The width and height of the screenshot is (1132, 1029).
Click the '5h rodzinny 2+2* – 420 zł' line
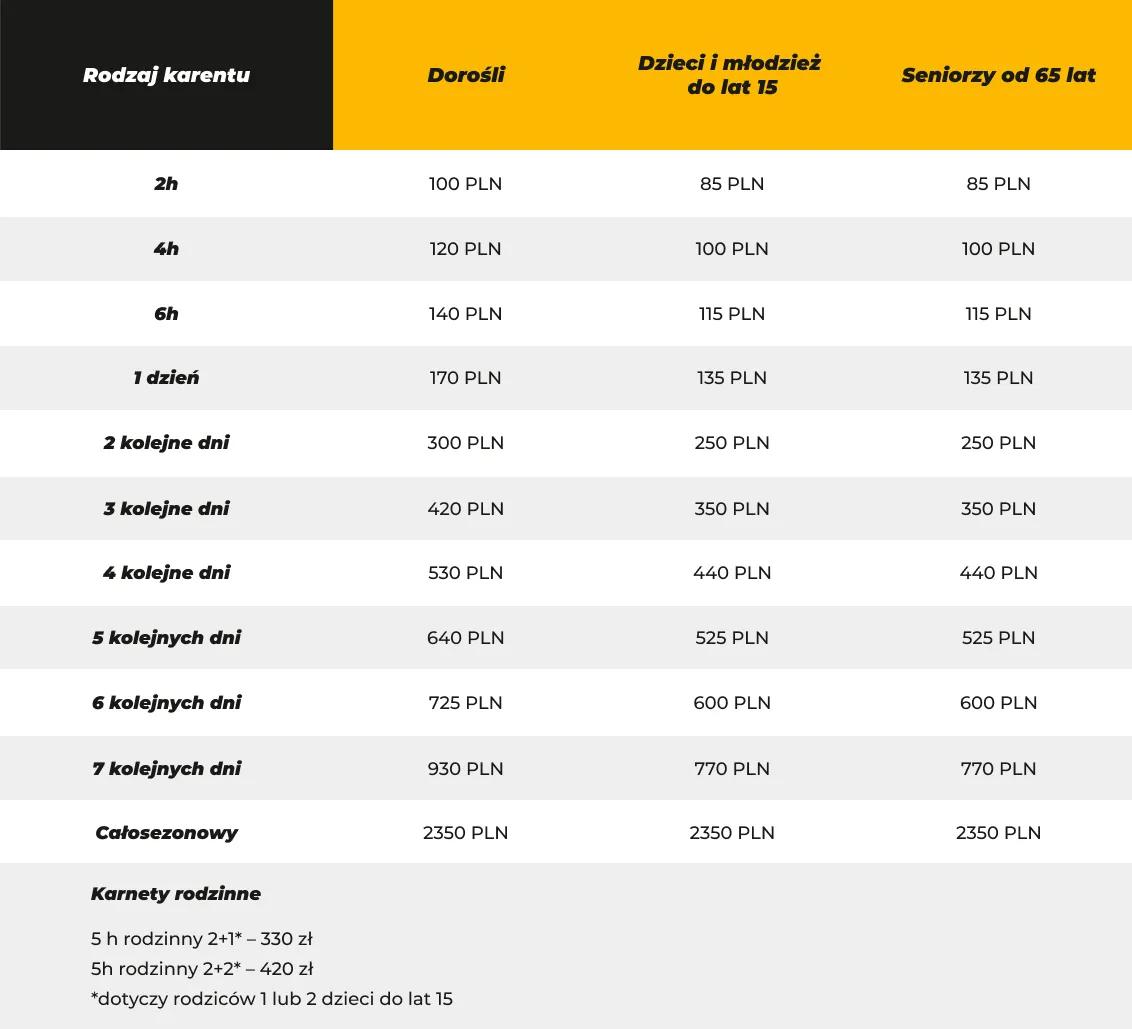[202, 969]
